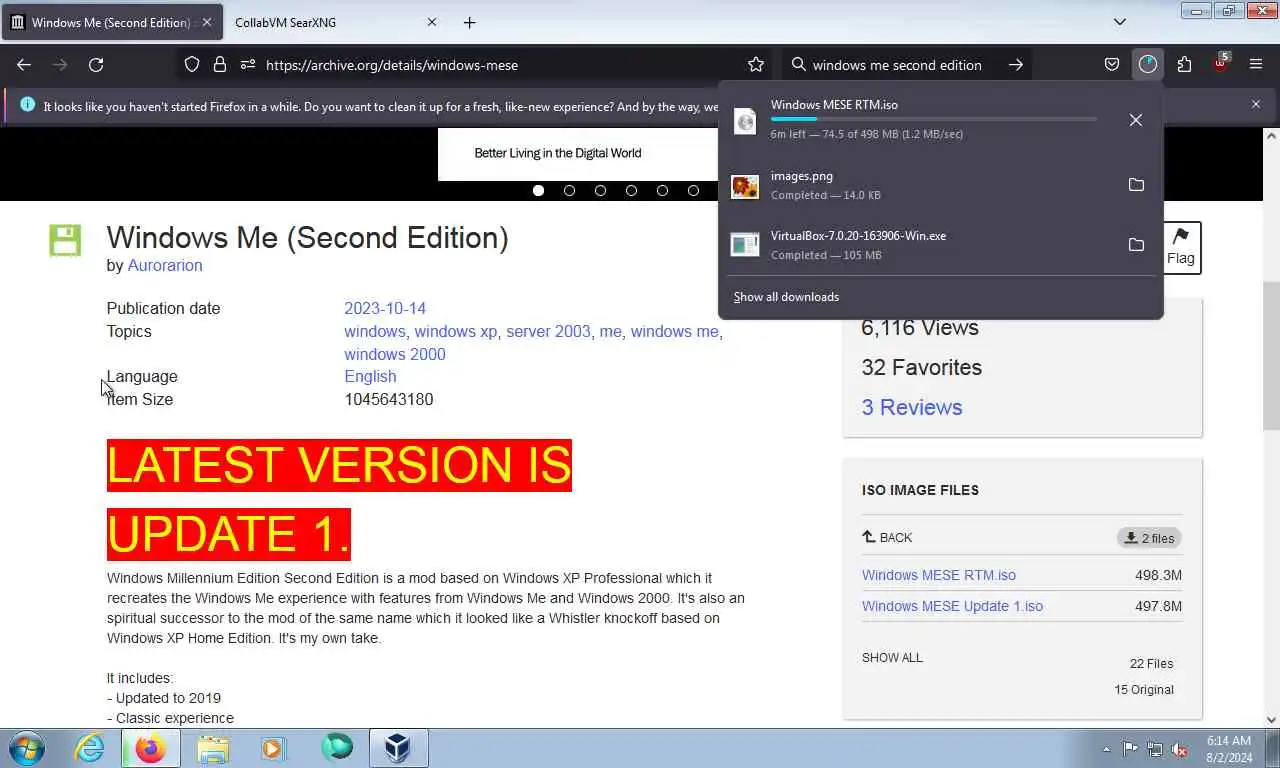Switch to Windows Me (Second Edition) tab
Image resolution: width=1280 pixels, height=768 pixels.
click(110, 22)
